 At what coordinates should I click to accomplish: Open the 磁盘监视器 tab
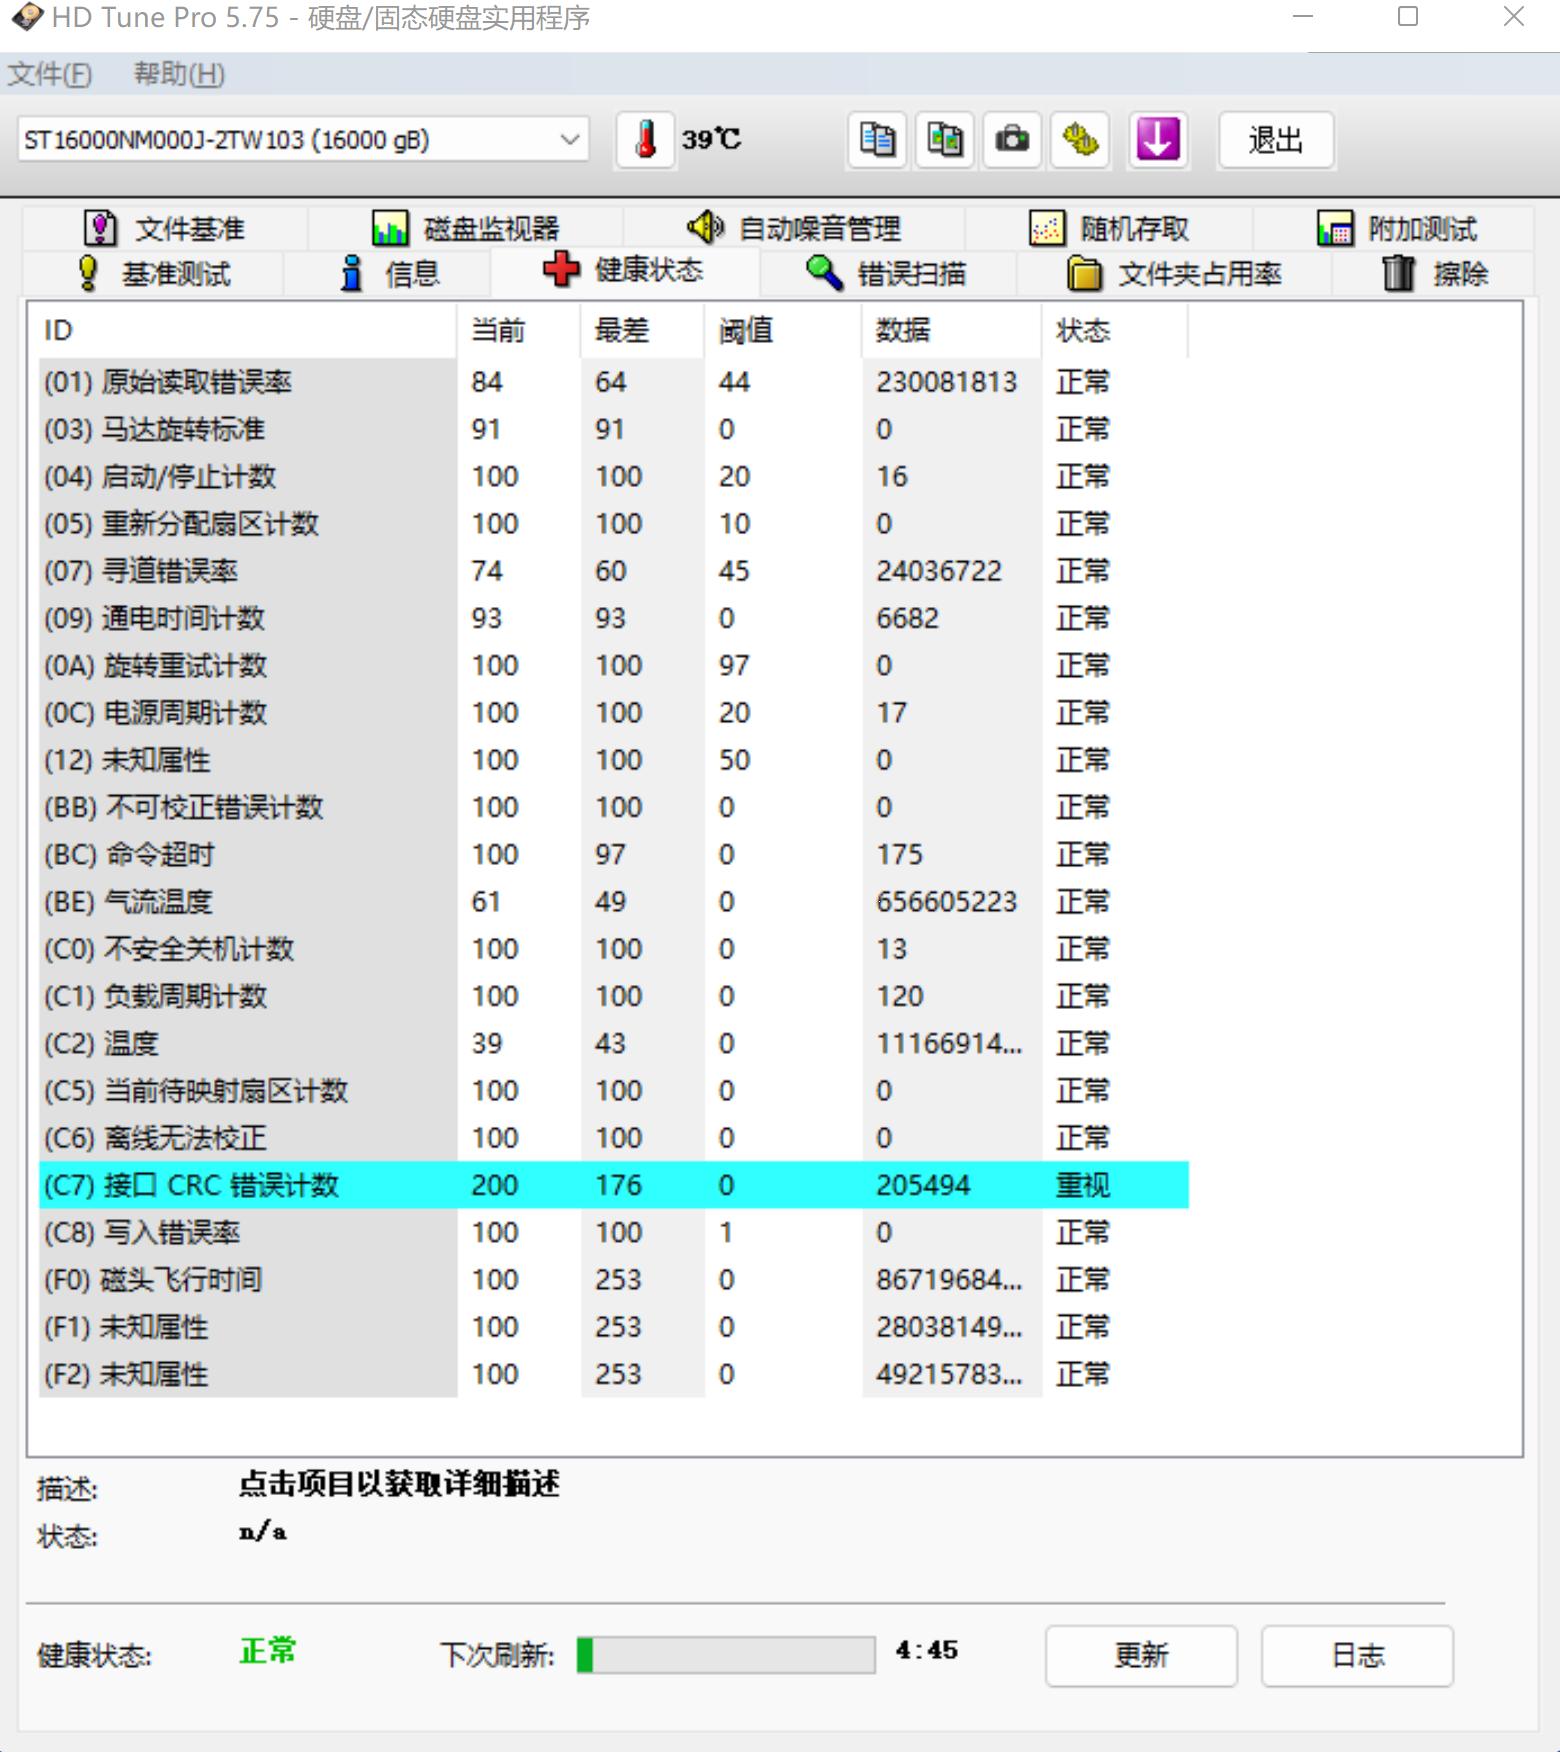[x=466, y=229]
